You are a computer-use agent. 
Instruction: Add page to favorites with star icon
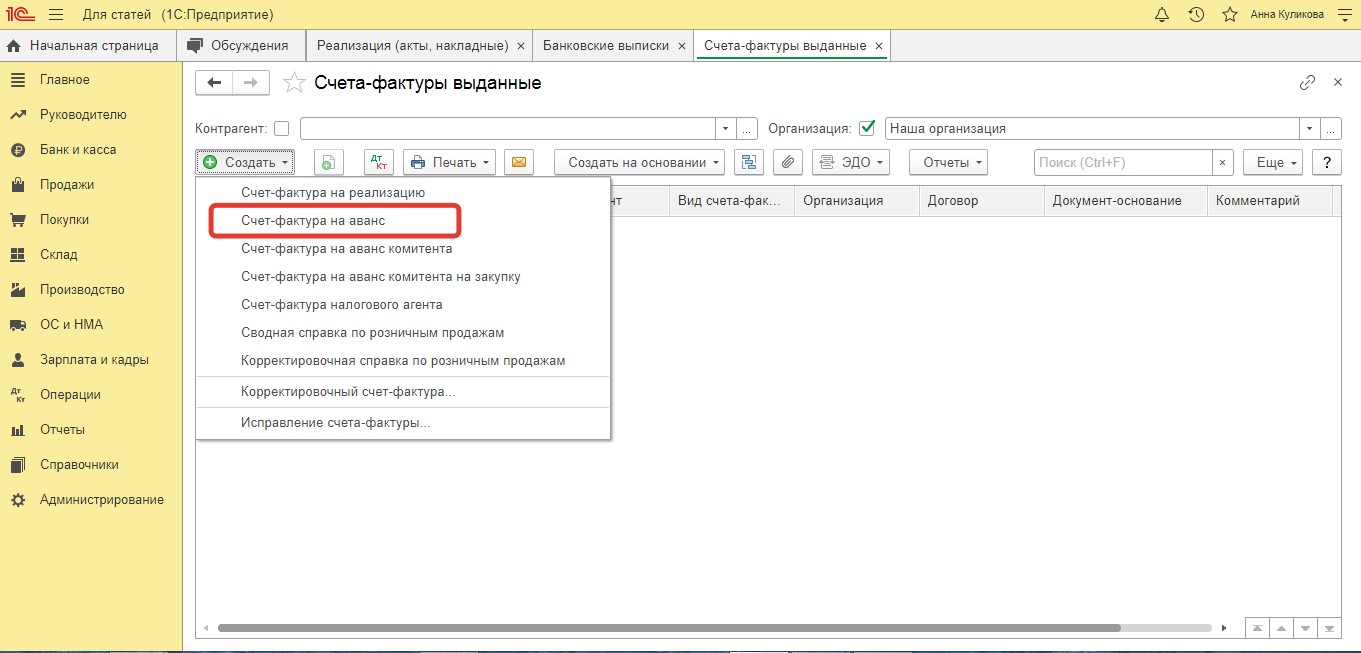pos(293,83)
